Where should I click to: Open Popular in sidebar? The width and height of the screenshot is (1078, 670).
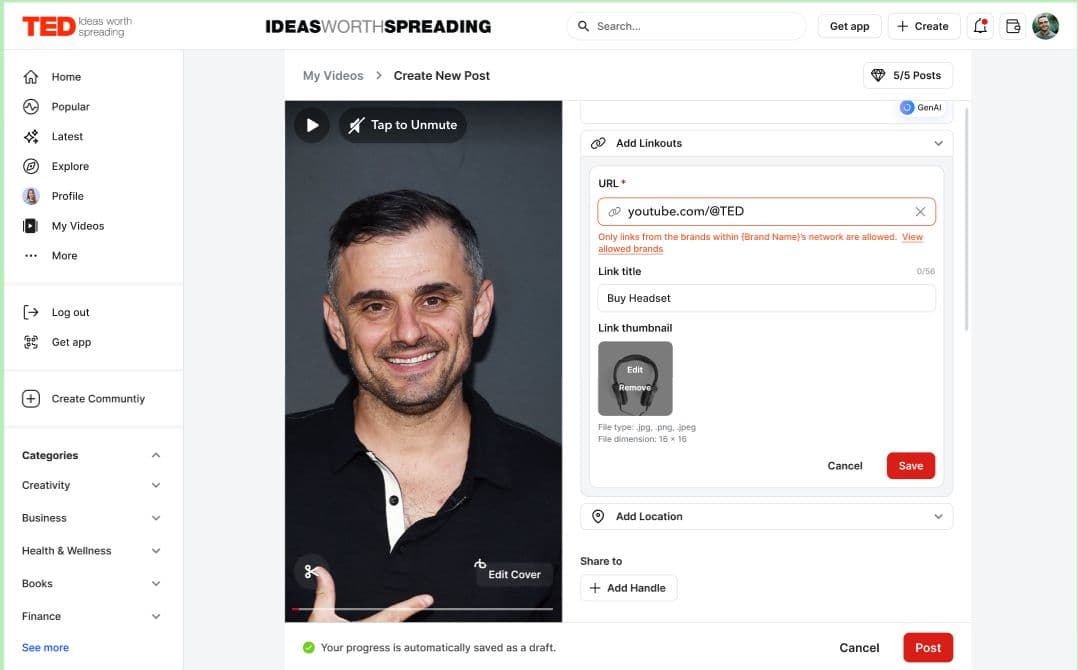(x=70, y=107)
